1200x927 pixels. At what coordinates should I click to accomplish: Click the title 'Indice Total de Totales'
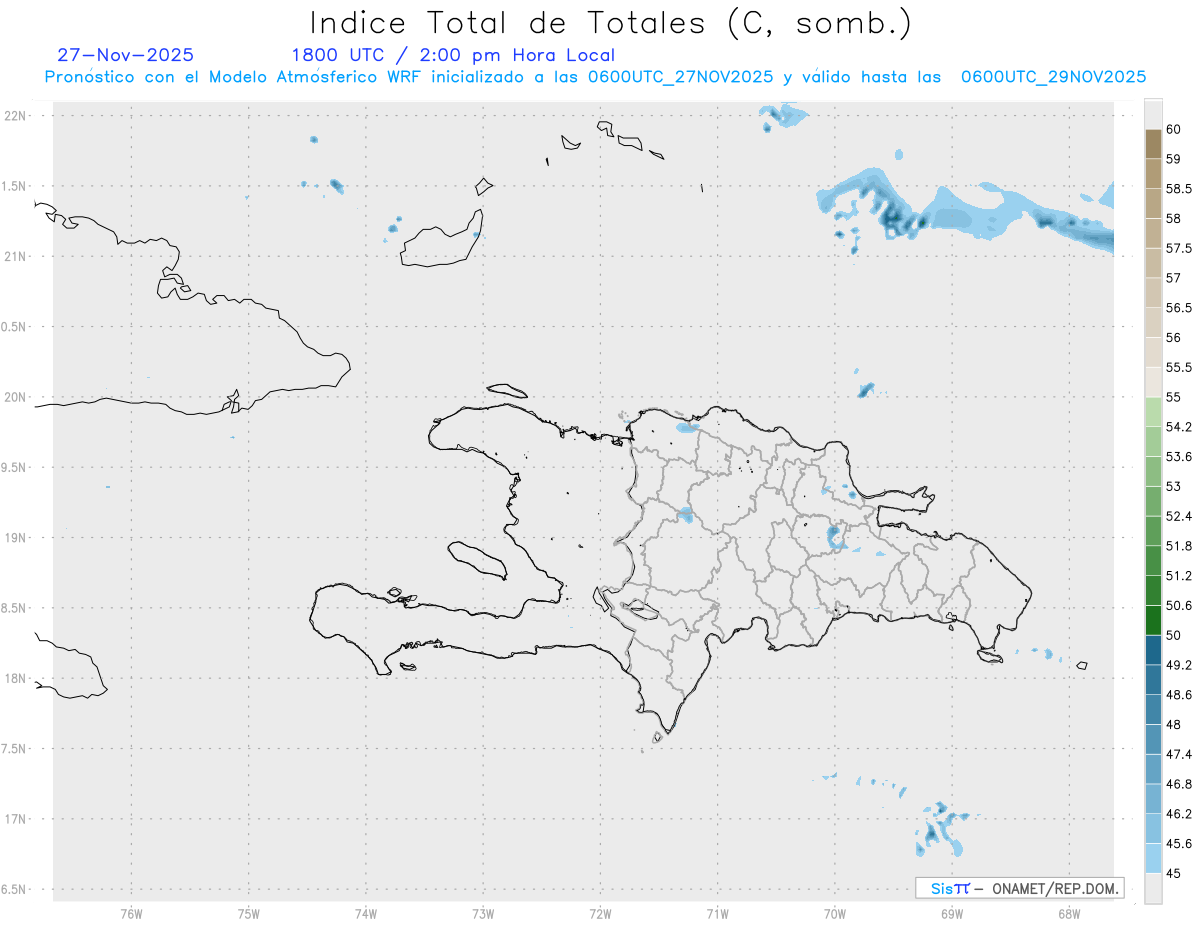(x=508, y=22)
